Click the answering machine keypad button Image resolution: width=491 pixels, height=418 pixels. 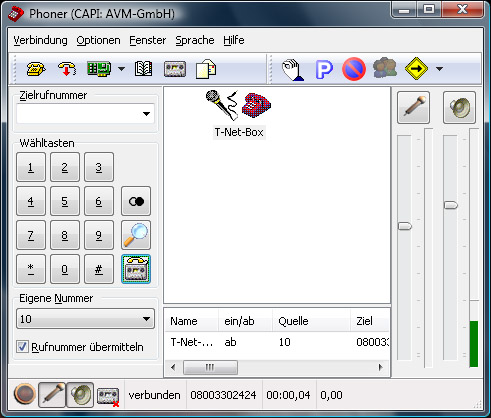[136, 269]
